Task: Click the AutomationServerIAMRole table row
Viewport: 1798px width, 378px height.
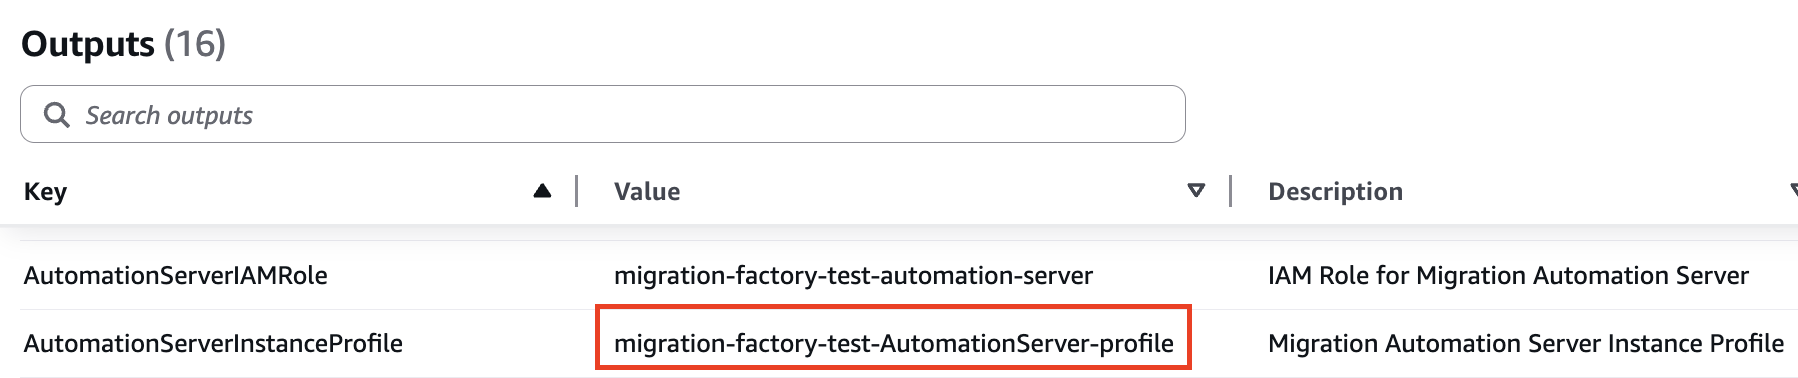Action: coord(899,275)
